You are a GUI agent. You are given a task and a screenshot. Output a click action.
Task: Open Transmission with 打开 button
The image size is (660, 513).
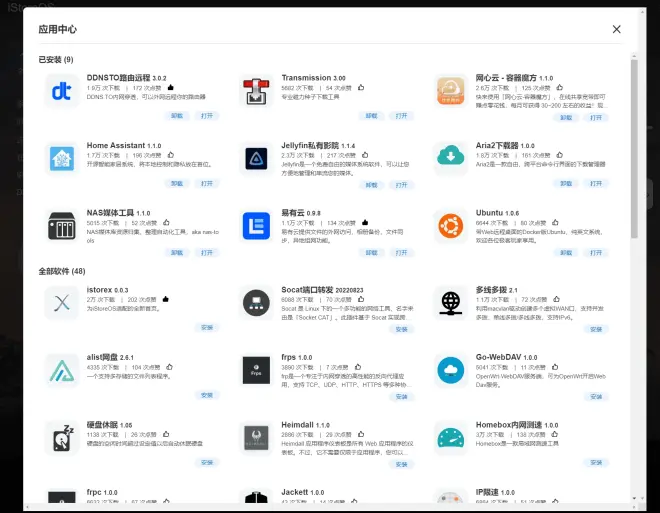coord(401,116)
